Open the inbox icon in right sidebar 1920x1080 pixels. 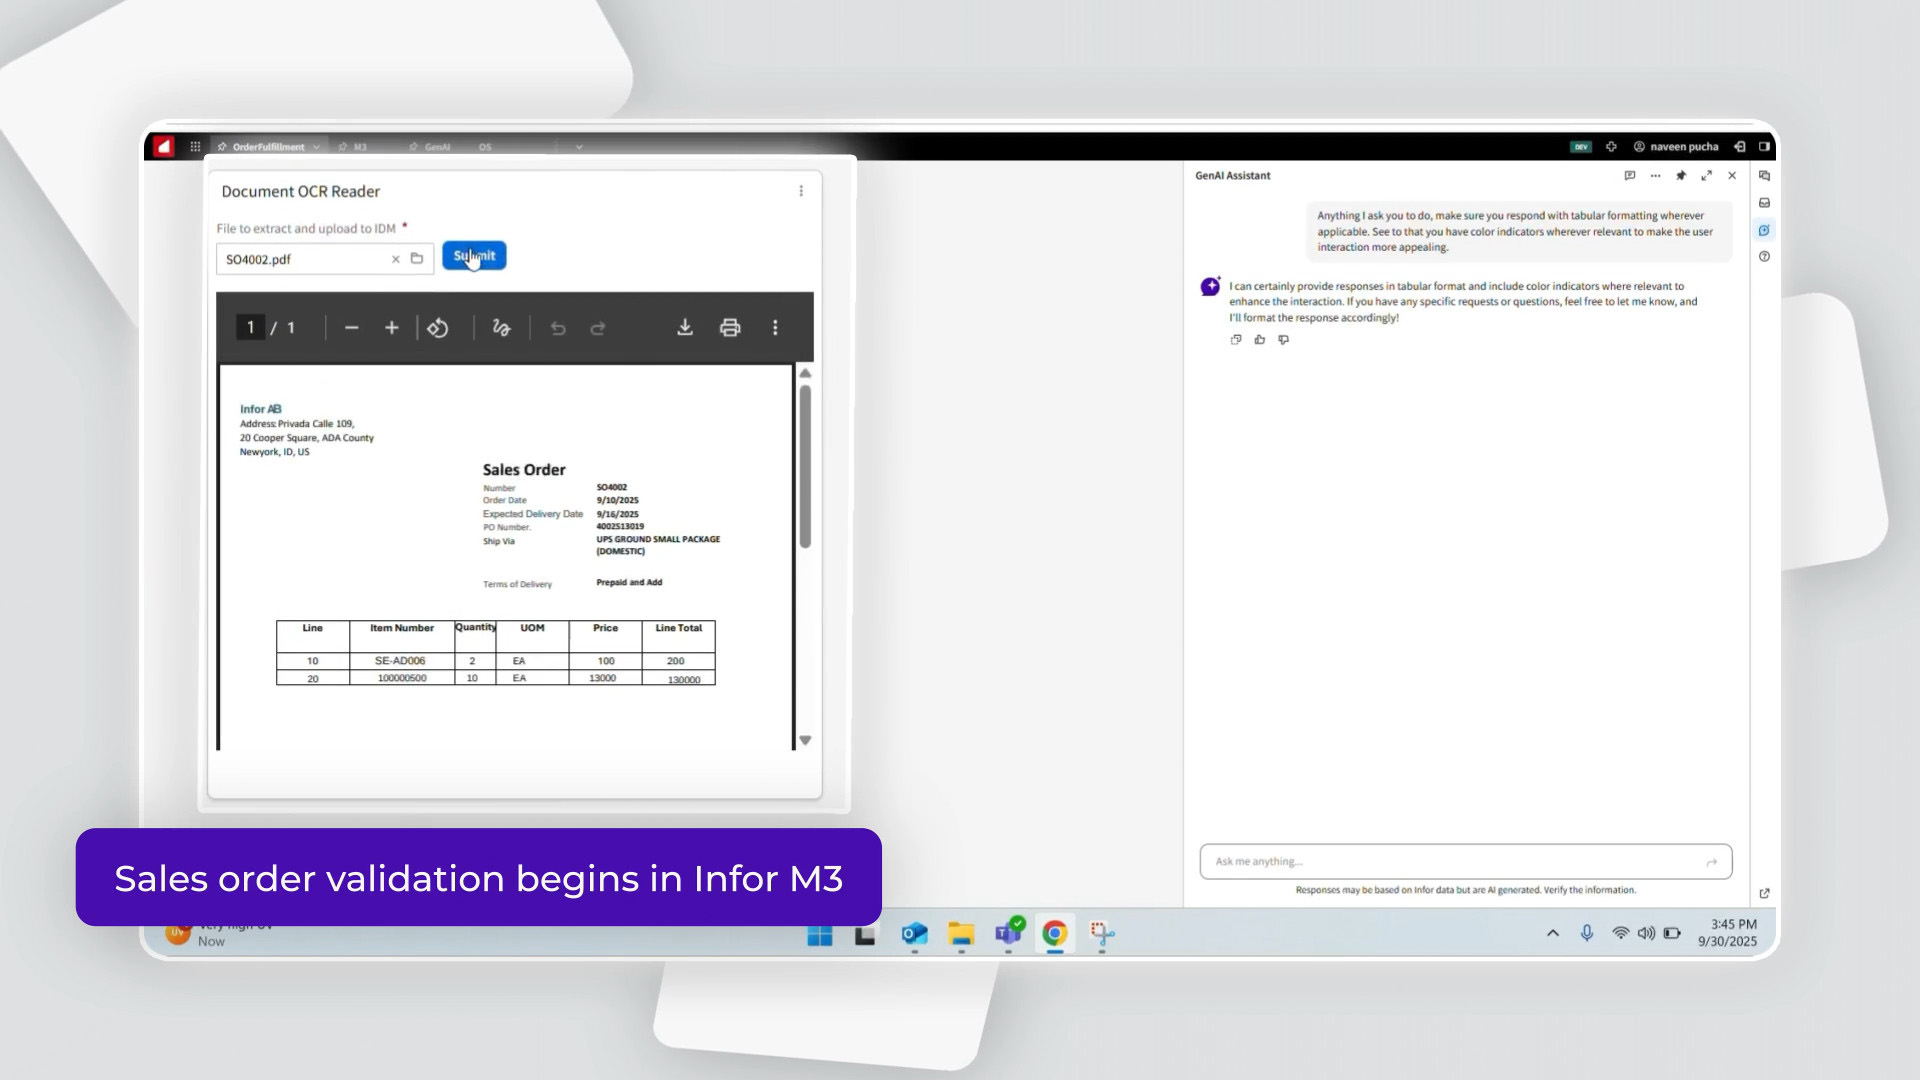coord(1765,203)
